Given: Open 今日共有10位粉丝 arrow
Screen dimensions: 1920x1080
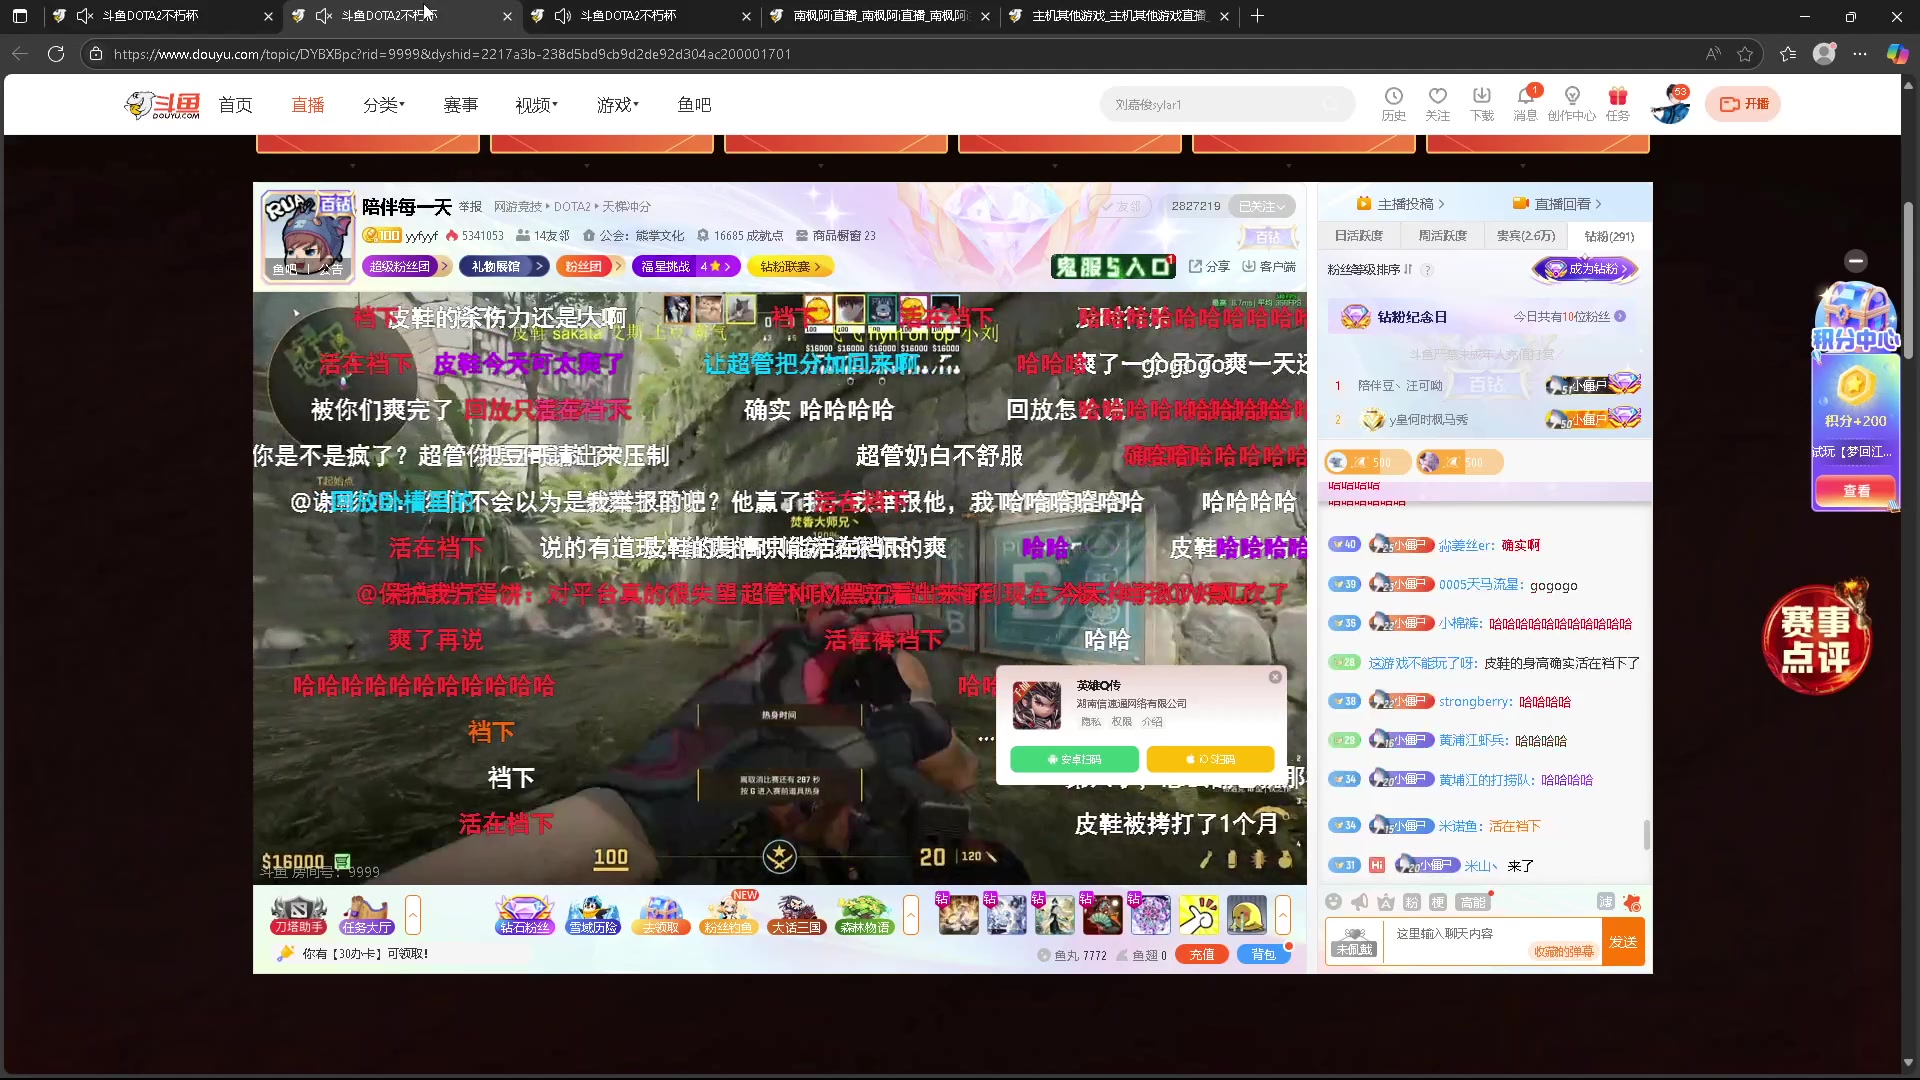Looking at the screenshot, I should (1620, 316).
